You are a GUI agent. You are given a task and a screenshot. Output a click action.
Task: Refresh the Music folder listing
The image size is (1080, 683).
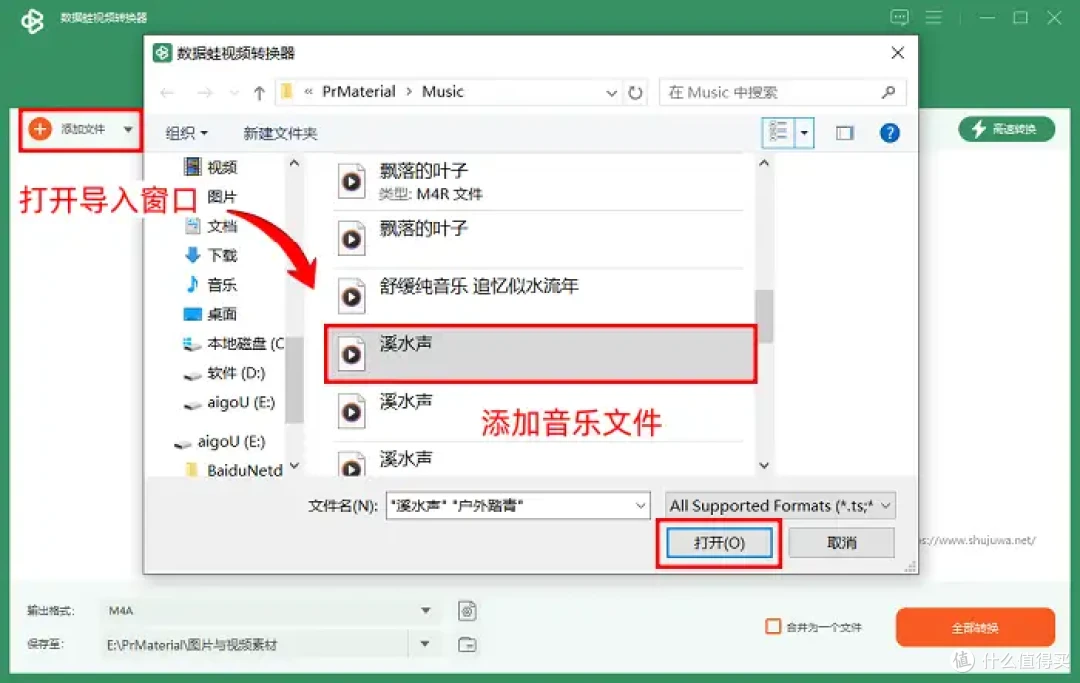click(635, 92)
